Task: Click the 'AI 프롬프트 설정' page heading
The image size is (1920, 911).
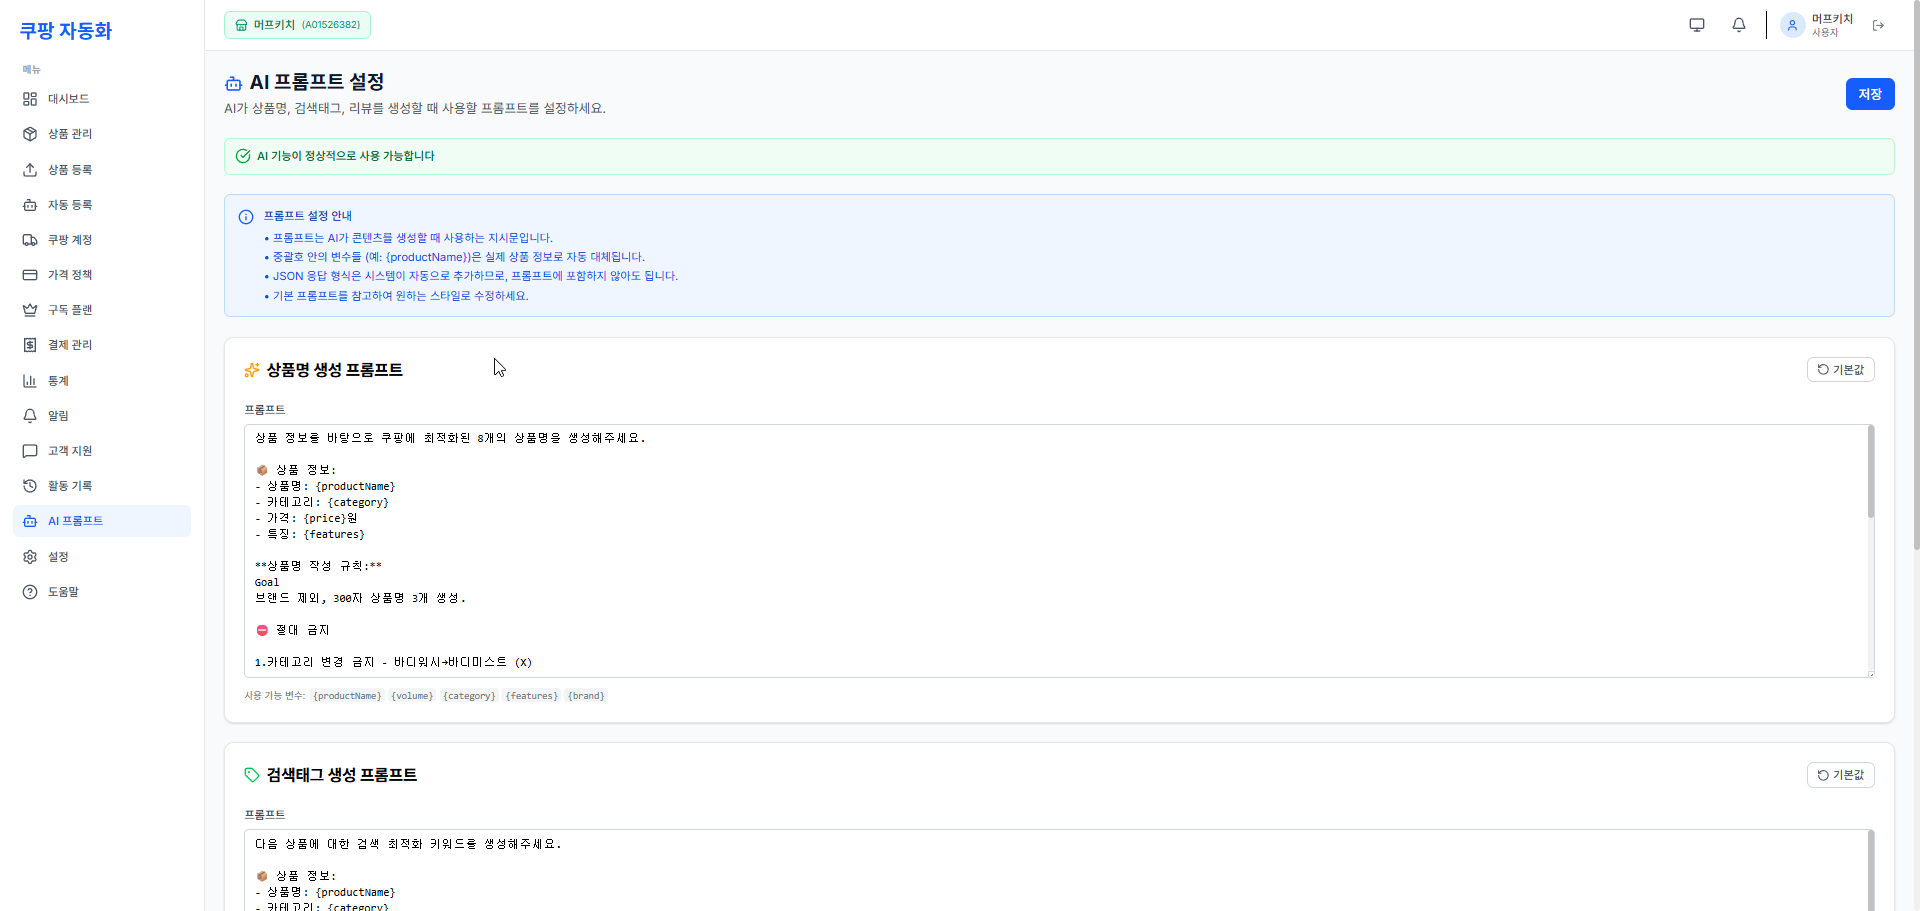Action: [x=317, y=82]
